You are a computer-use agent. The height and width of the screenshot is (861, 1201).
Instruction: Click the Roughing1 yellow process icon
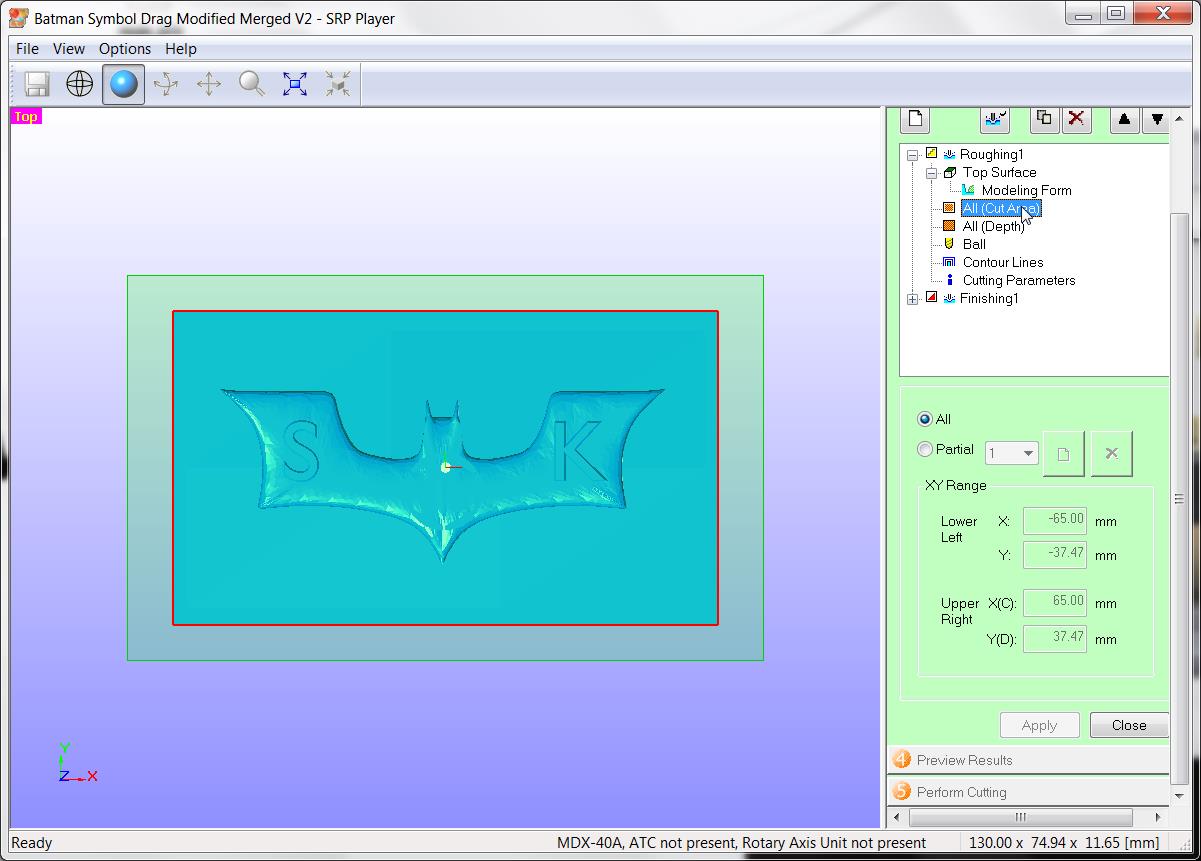(x=932, y=154)
